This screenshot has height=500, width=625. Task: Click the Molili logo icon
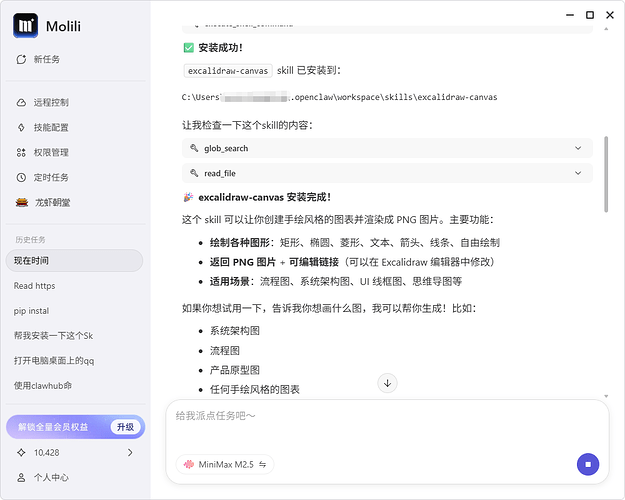coord(26,26)
